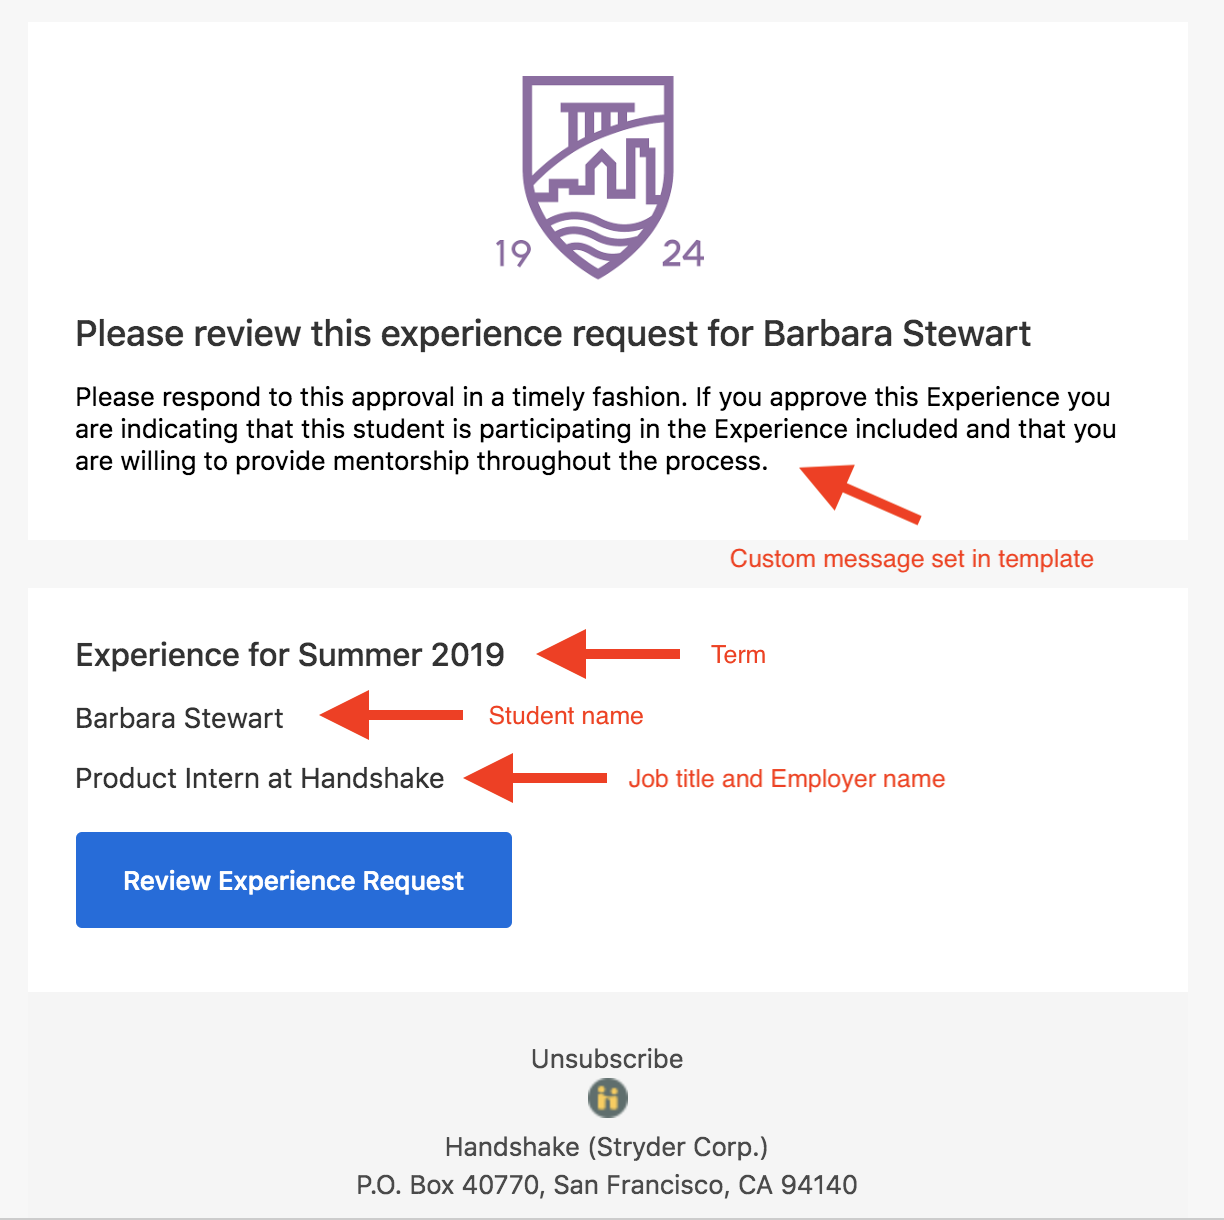Click the red Term annotation label
This screenshot has width=1224, height=1220.
point(739,655)
